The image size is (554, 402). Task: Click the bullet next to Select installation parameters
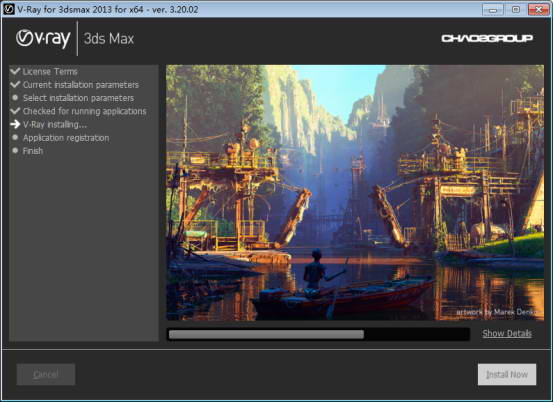tap(15, 97)
